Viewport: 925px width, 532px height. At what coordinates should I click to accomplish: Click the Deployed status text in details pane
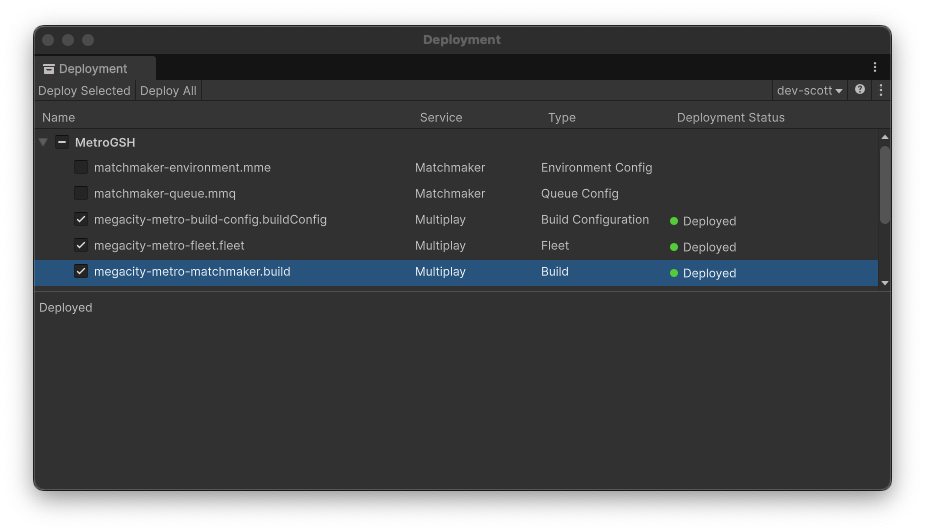click(65, 307)
